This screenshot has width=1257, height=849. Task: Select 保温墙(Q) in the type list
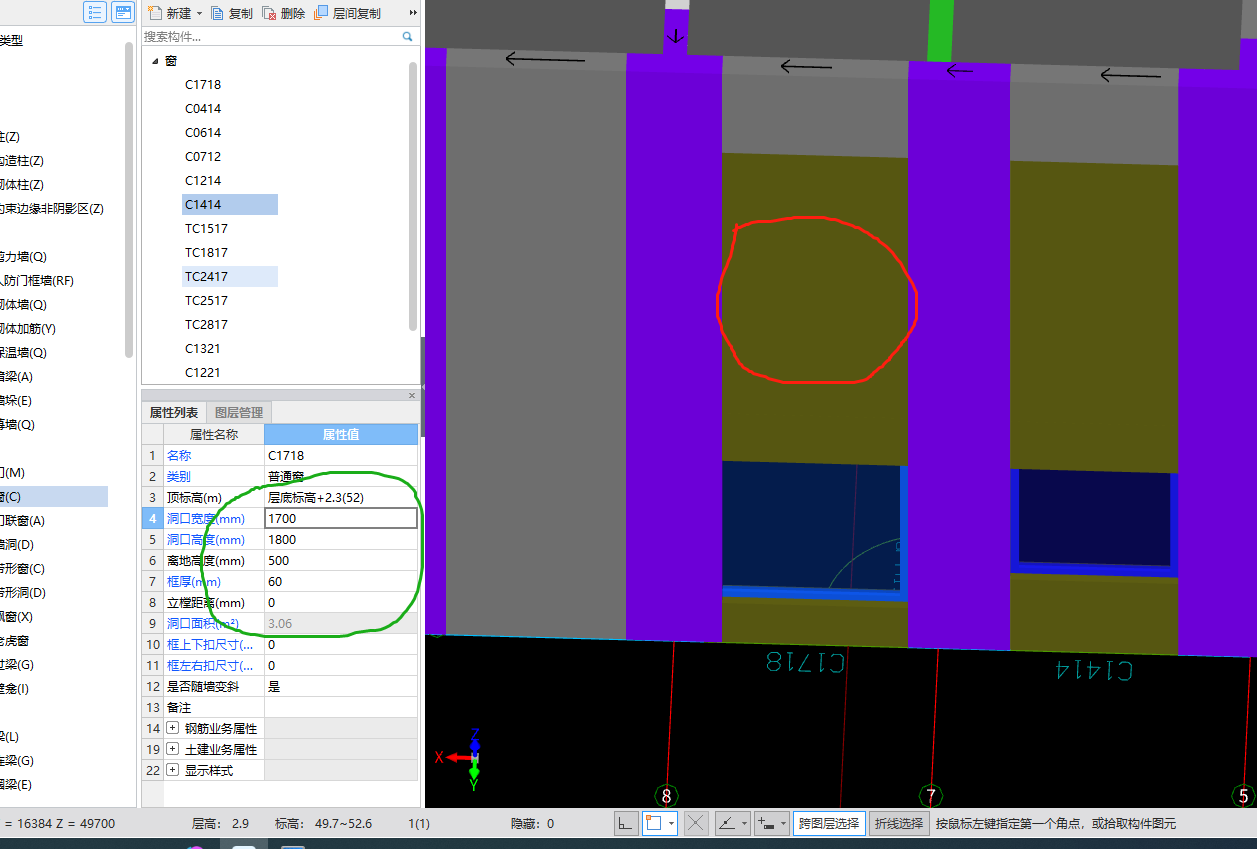(24, 352)
